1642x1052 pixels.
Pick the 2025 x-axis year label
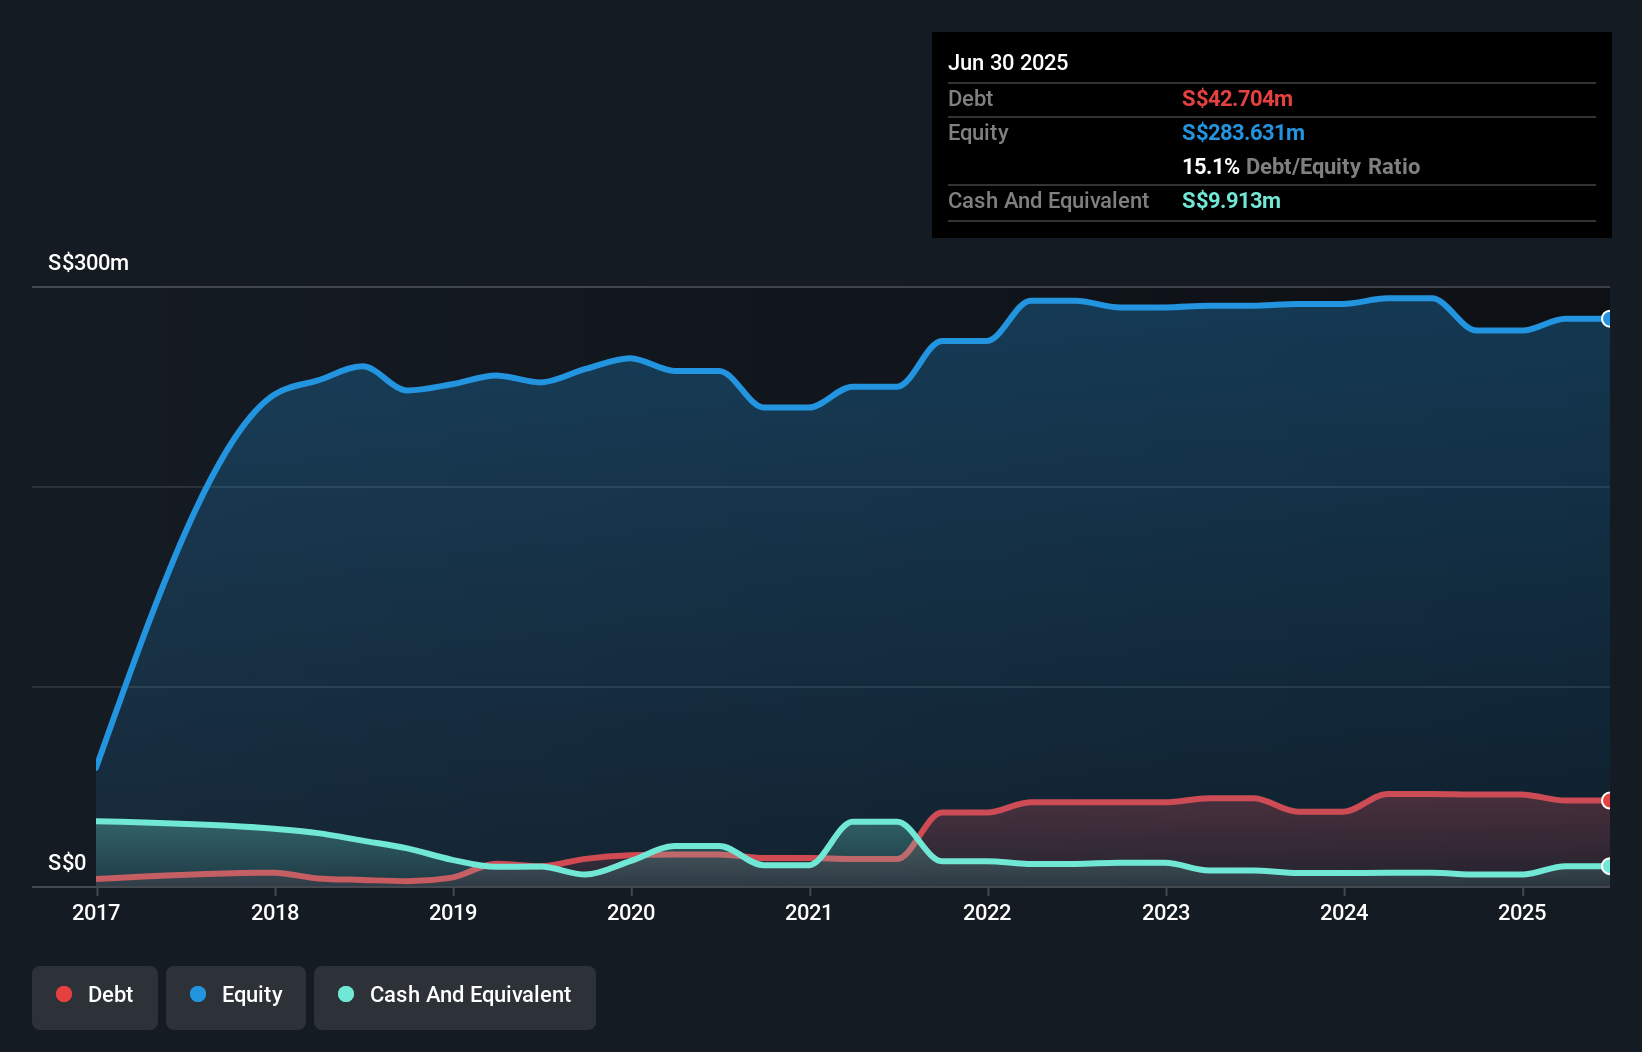[1521, 912]
